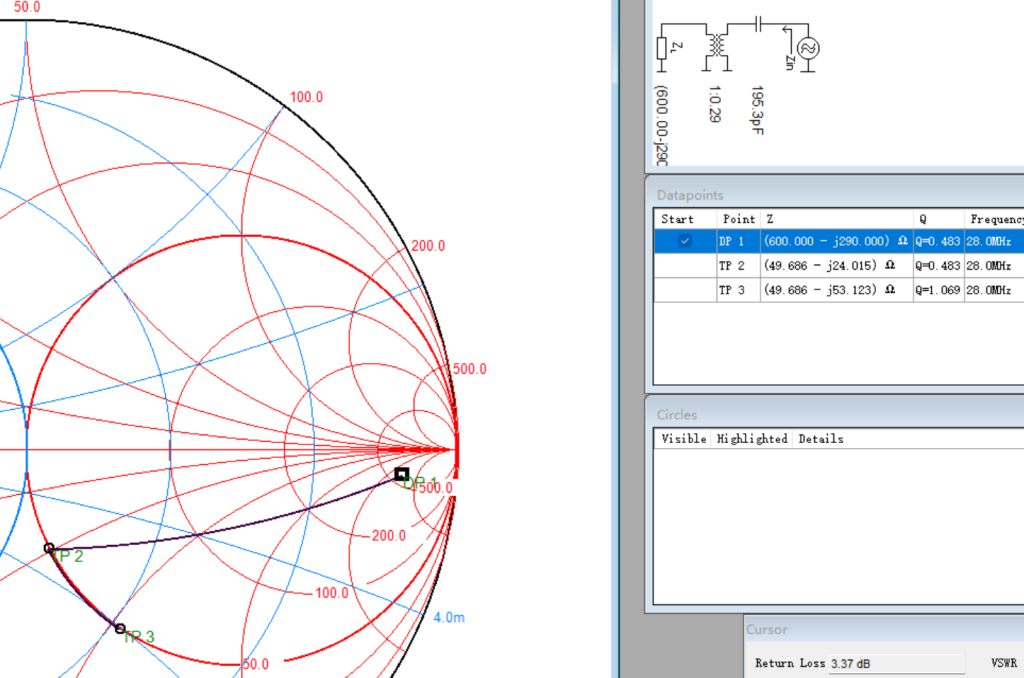This screenshot has width=1024, height=678.
Task: Click the Zin label in the schematic
Action: pyautogui.click(x=790, y=62)
